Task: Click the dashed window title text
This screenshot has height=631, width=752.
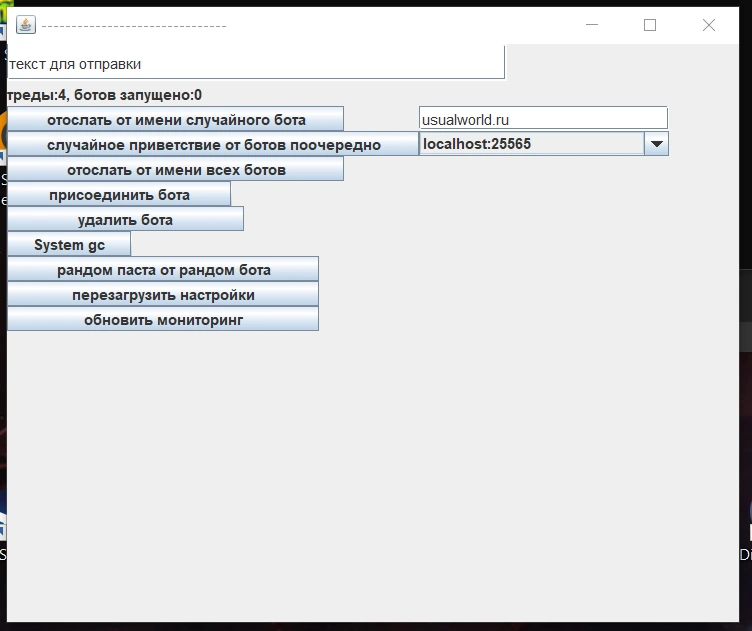Action: point(134,25)
